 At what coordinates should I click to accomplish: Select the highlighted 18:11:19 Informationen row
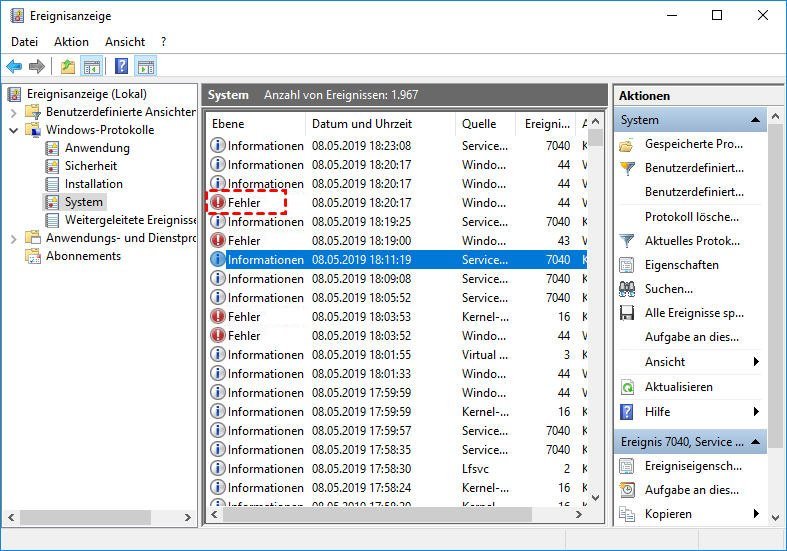point(397,259)
